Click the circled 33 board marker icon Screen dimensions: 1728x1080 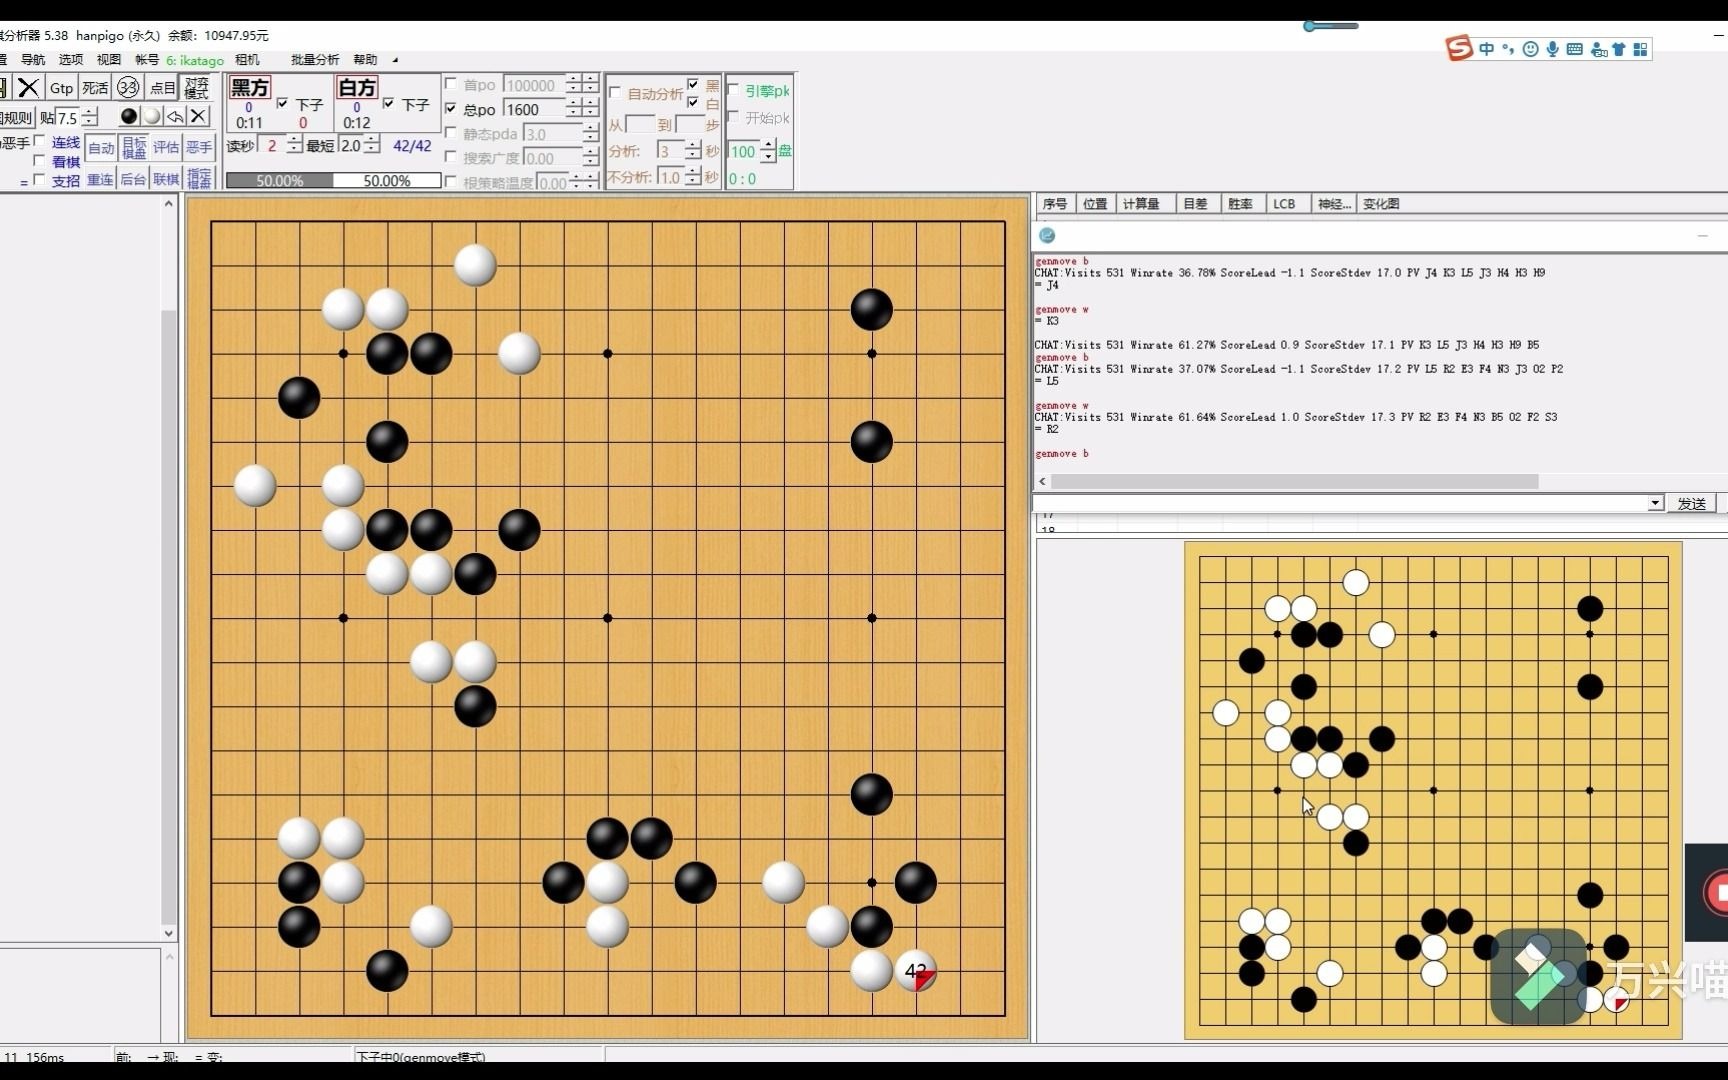(x=129, y=88)
